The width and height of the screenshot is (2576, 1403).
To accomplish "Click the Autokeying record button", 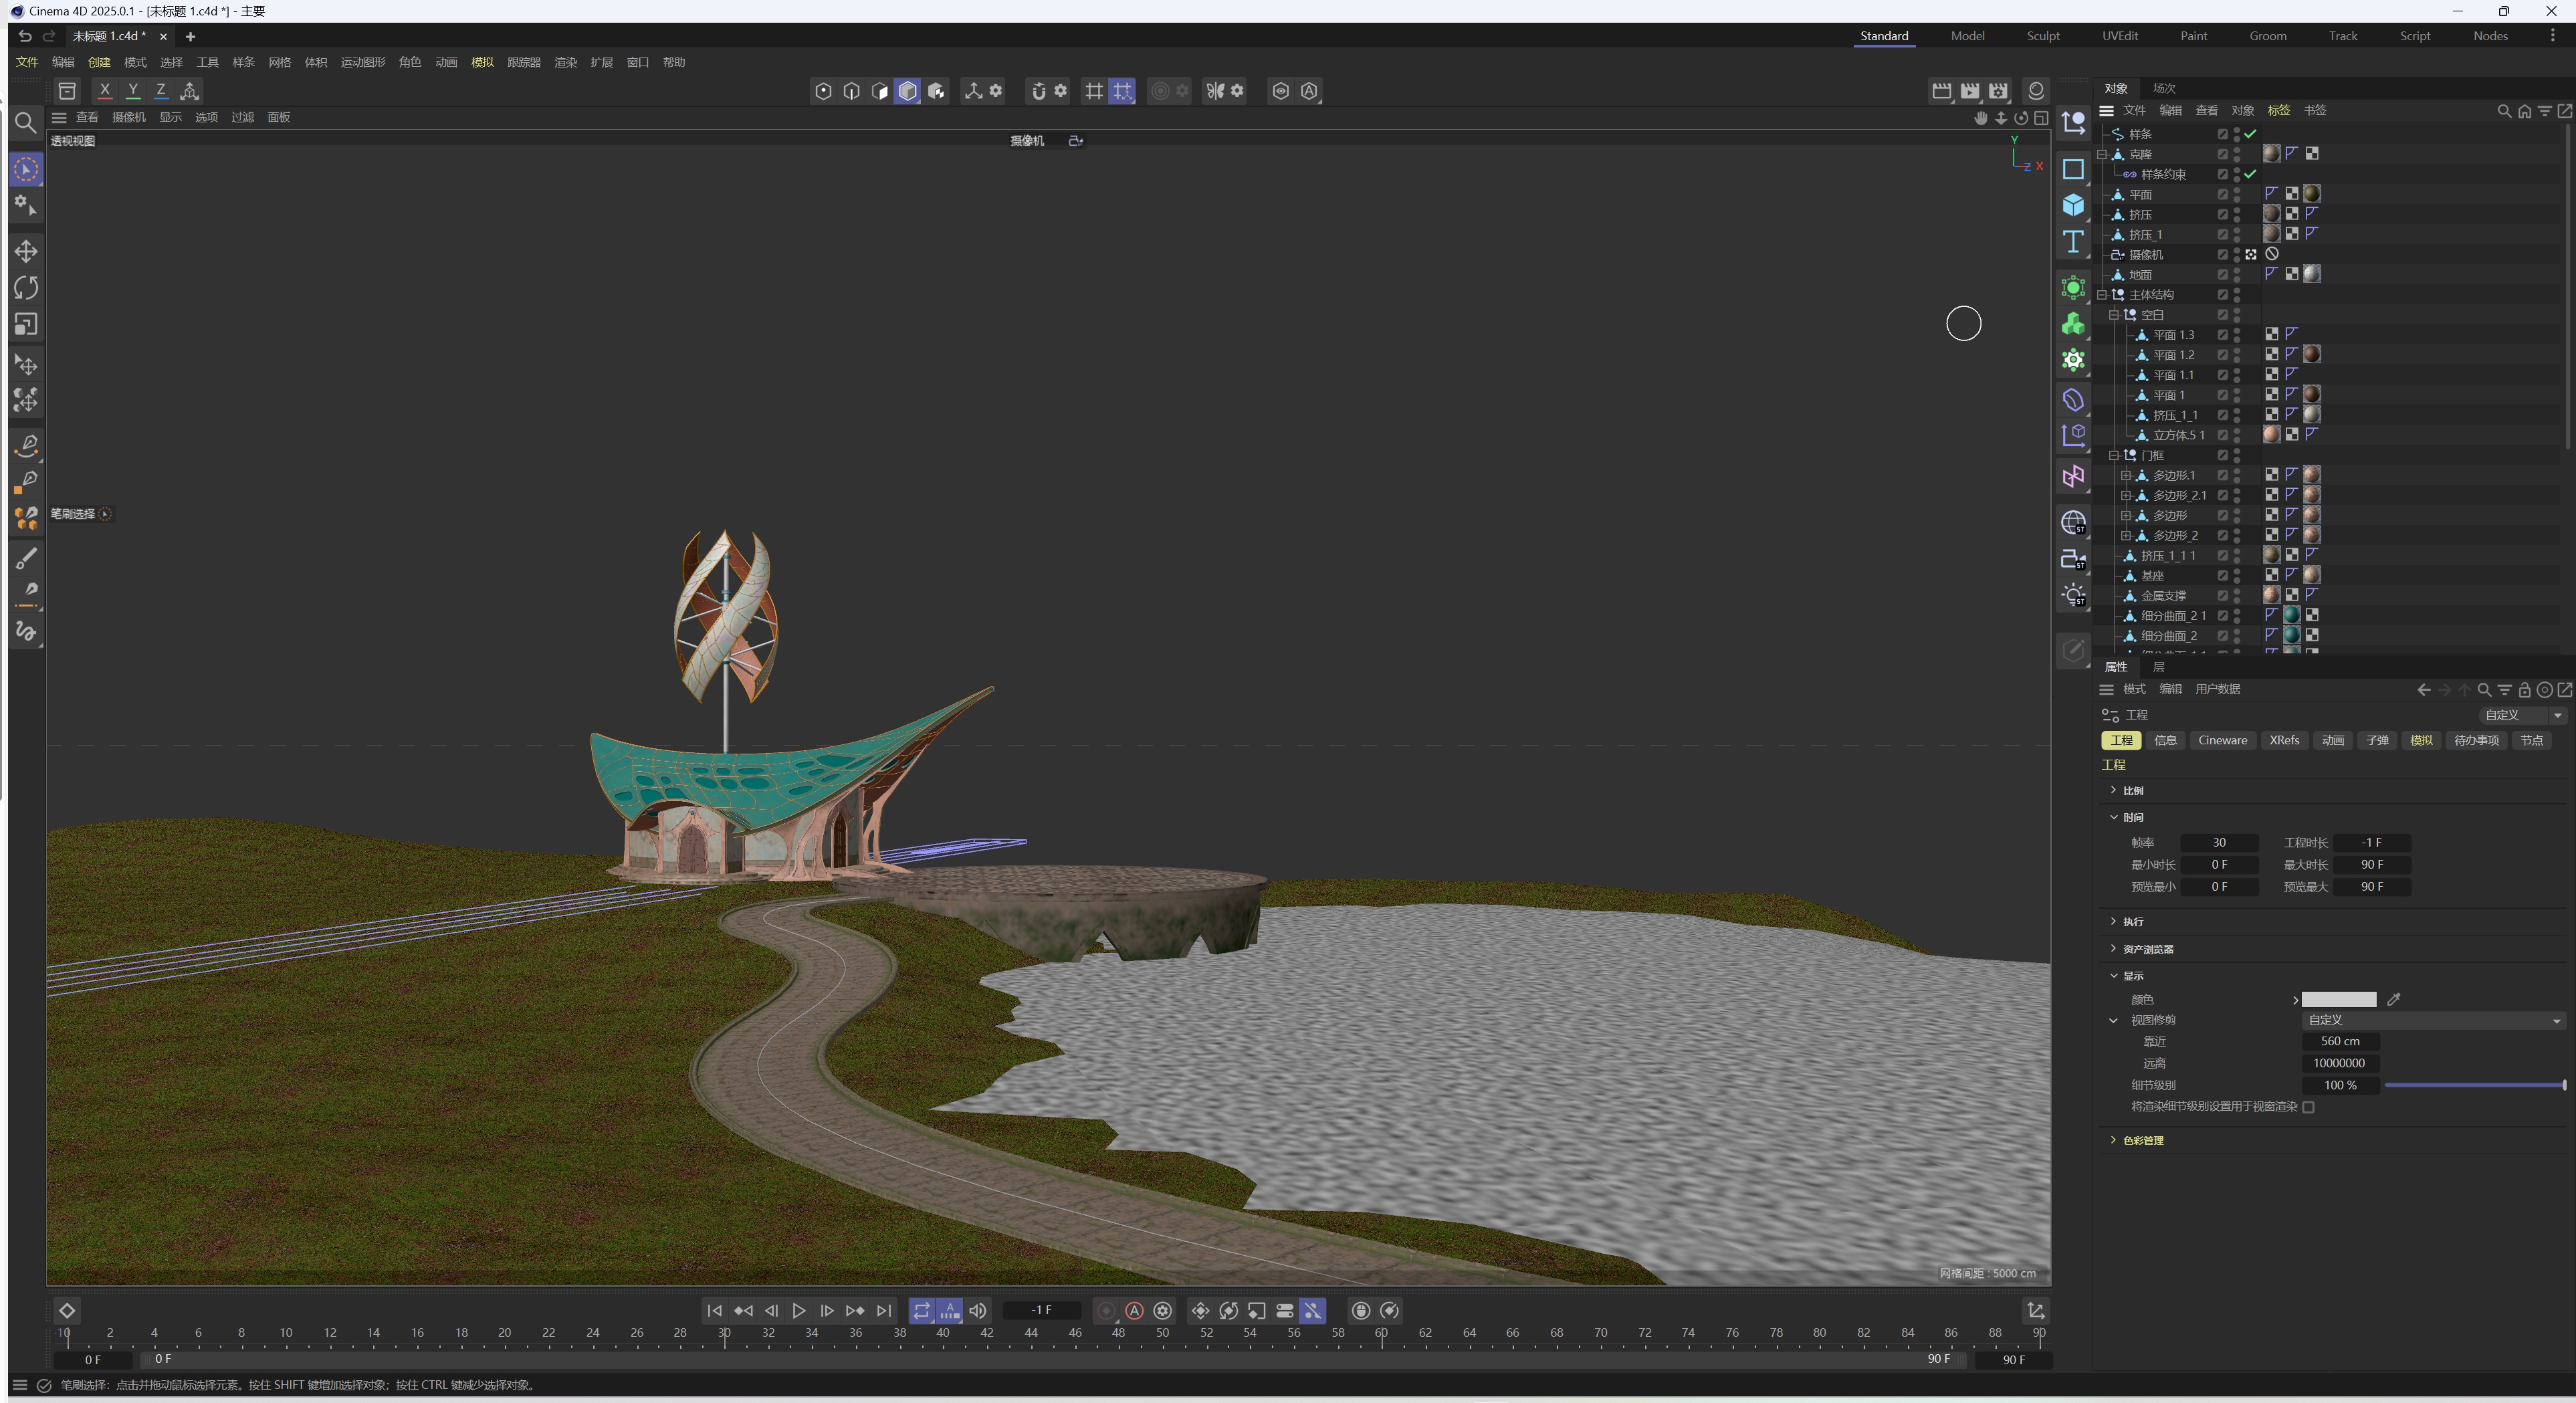I will click(x=1134, y=1310).
